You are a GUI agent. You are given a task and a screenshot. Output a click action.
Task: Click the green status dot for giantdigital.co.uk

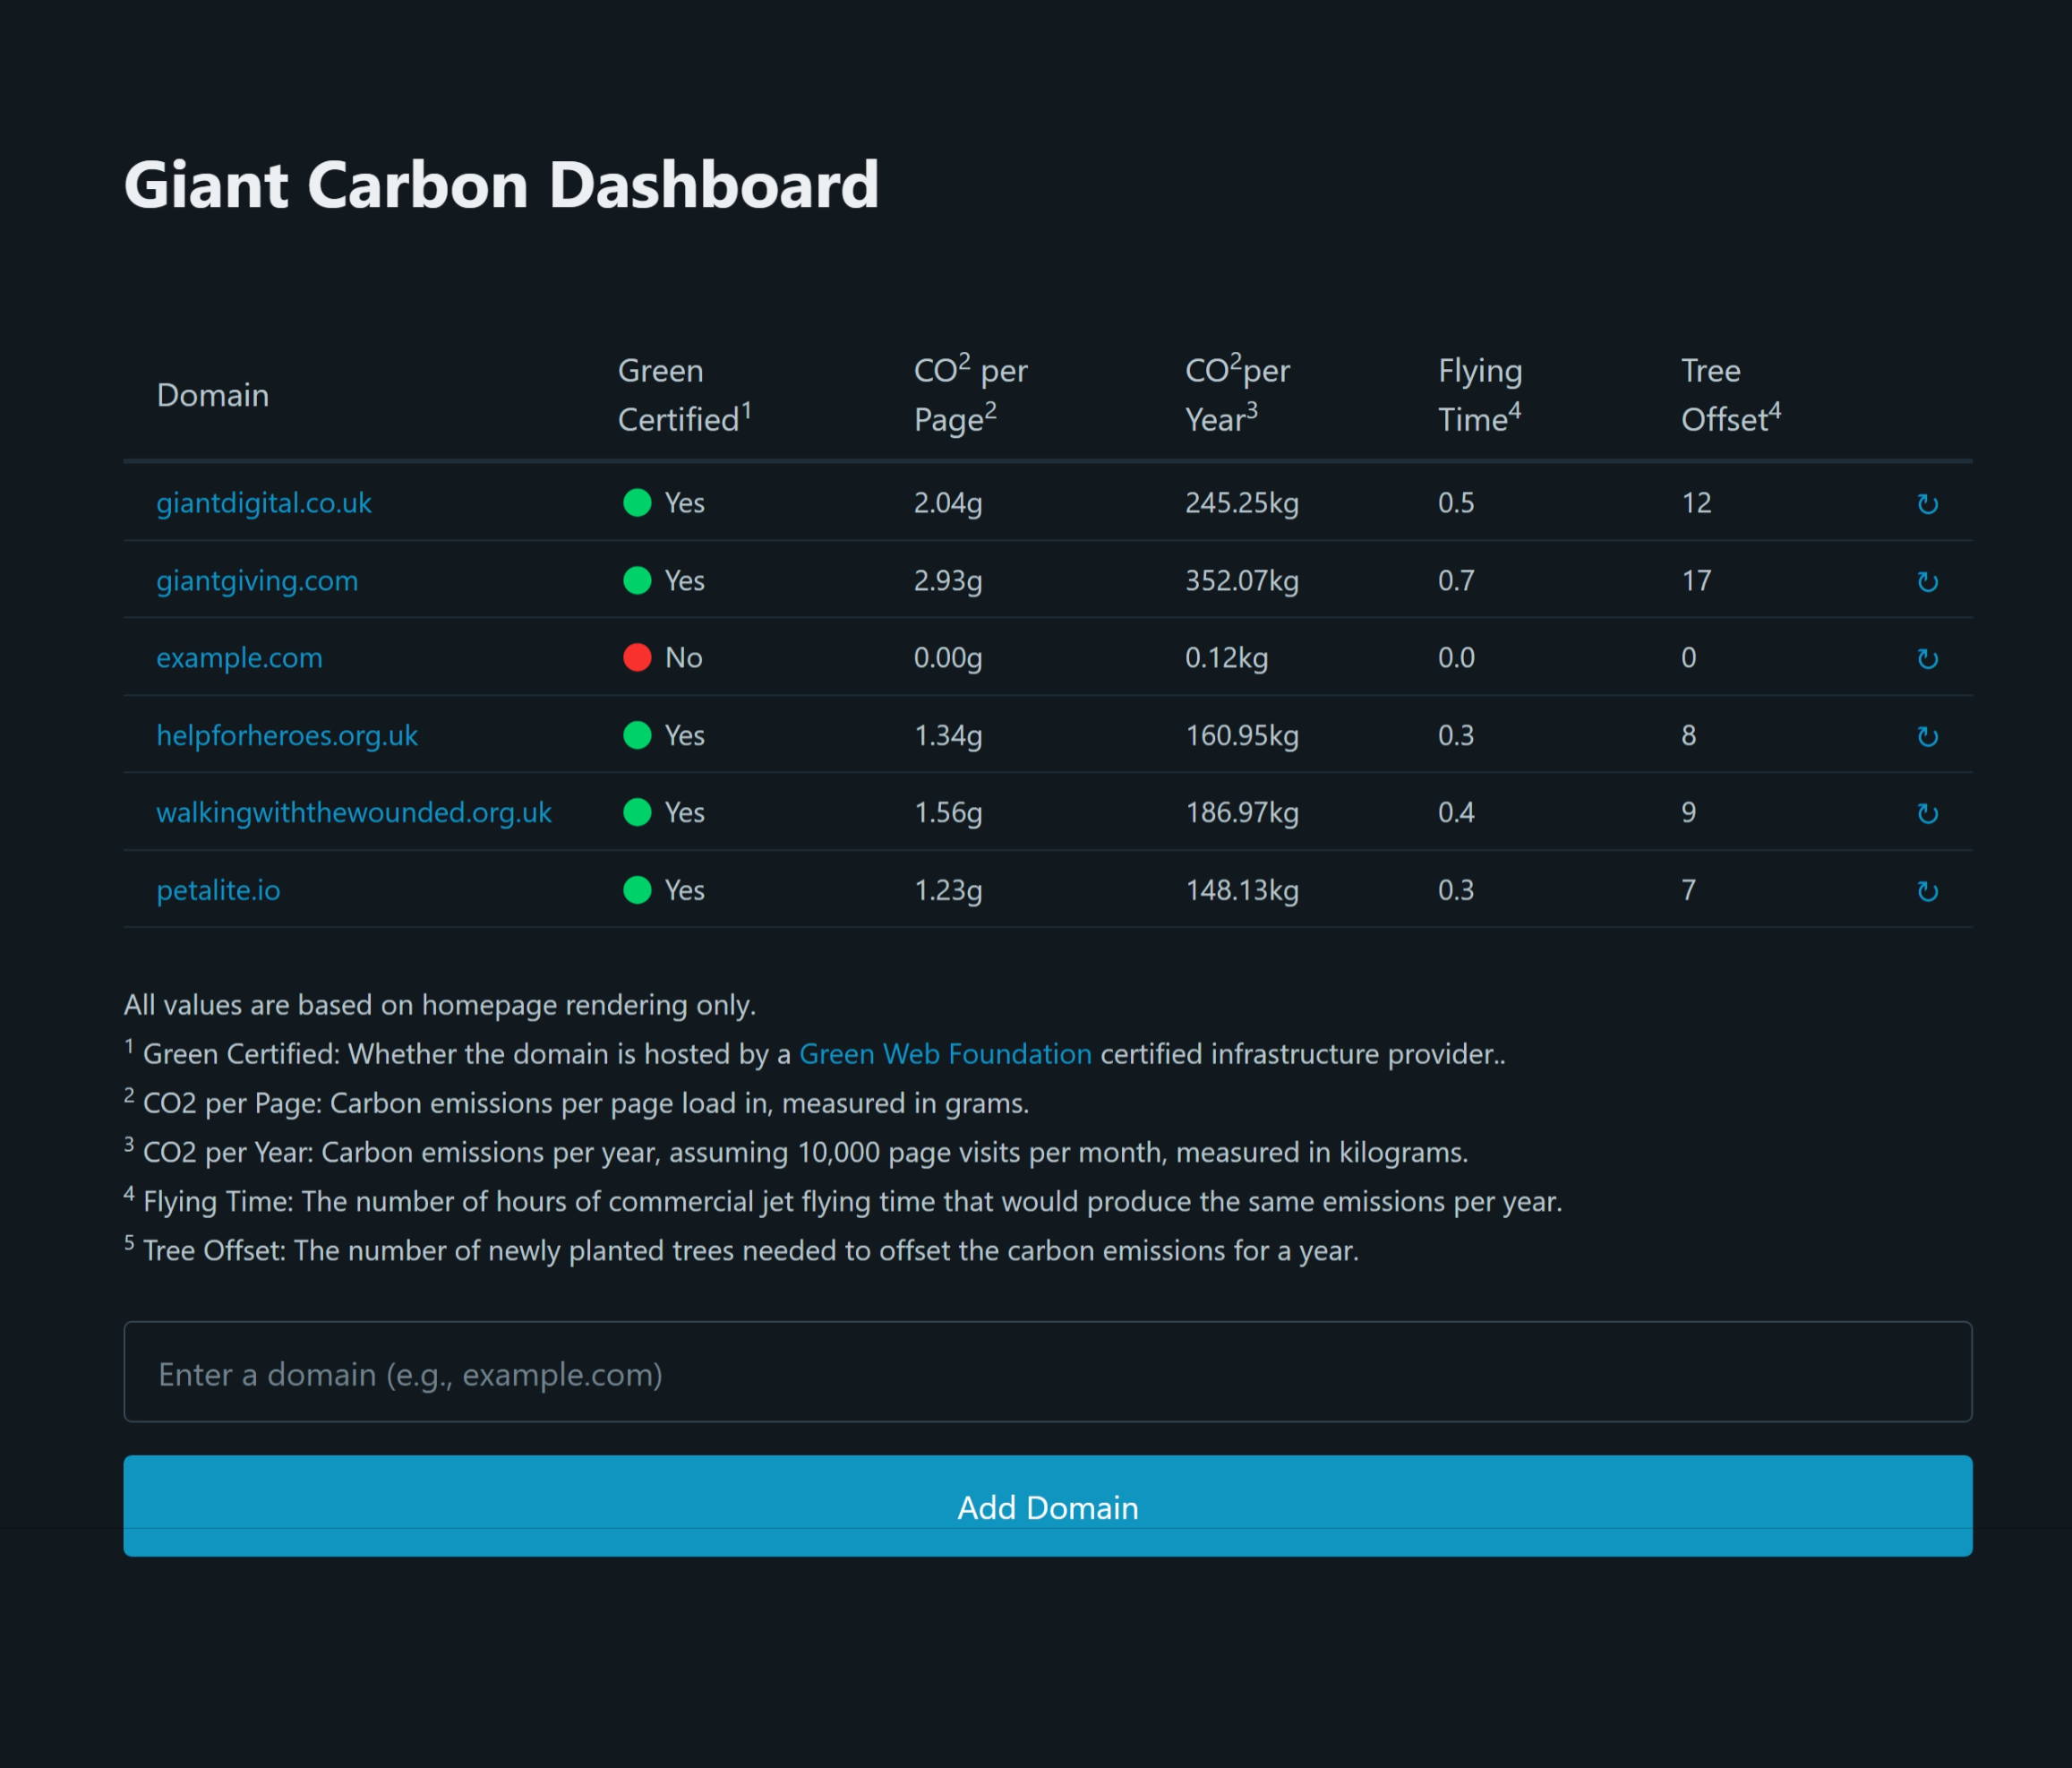coord(637,502)
